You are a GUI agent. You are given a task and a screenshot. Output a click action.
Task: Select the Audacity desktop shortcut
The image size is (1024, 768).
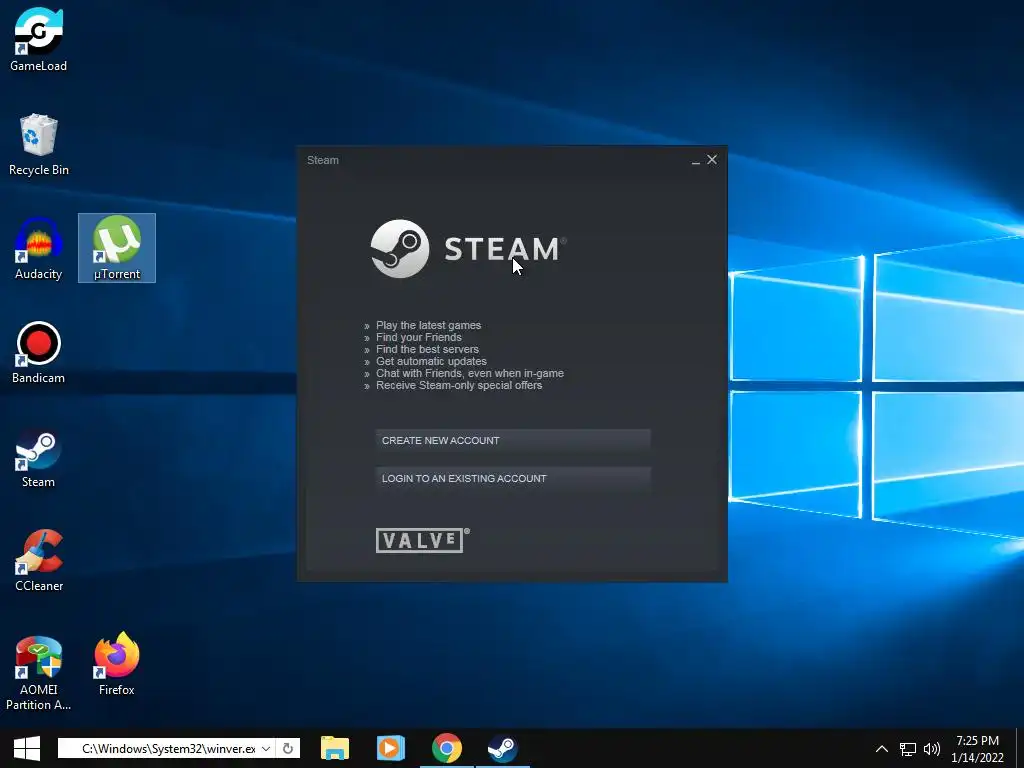tap(39, 249)
